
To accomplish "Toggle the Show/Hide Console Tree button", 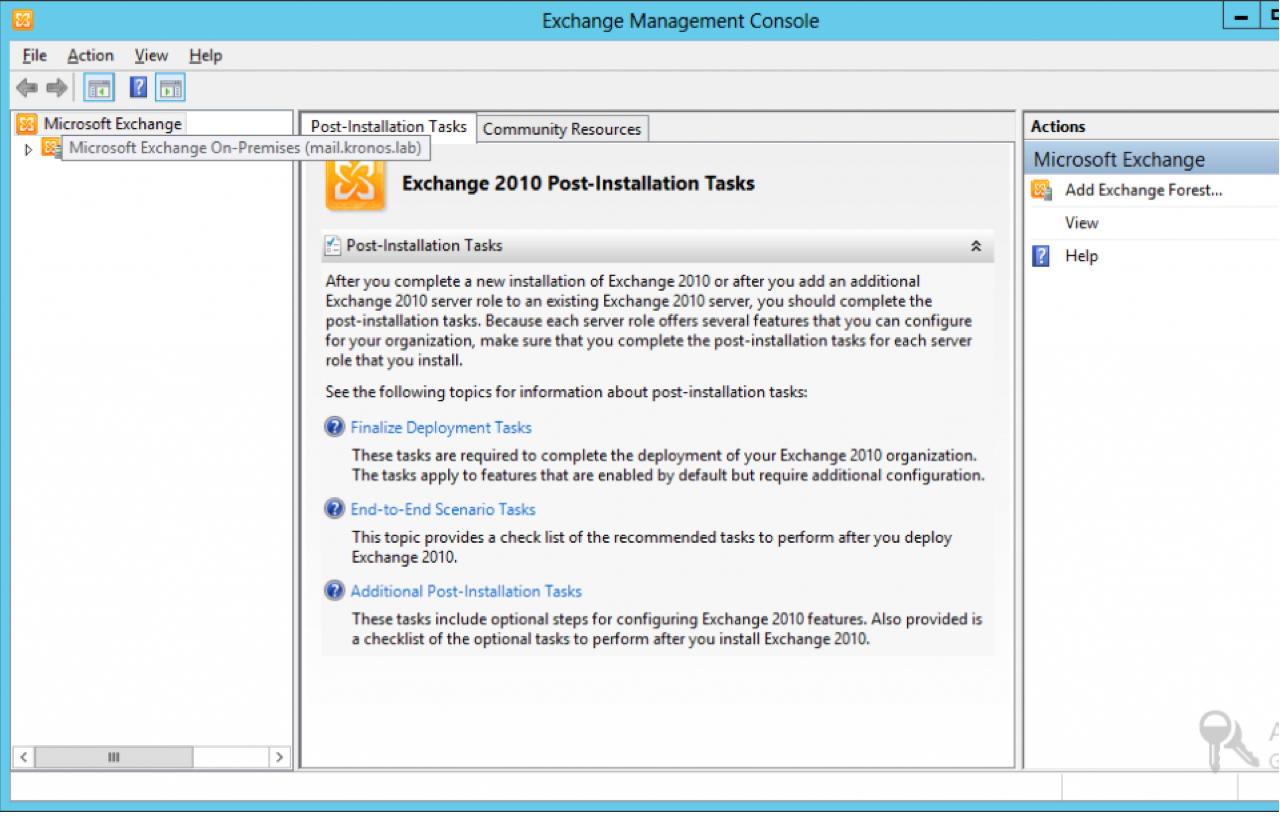I will [98, 88].
